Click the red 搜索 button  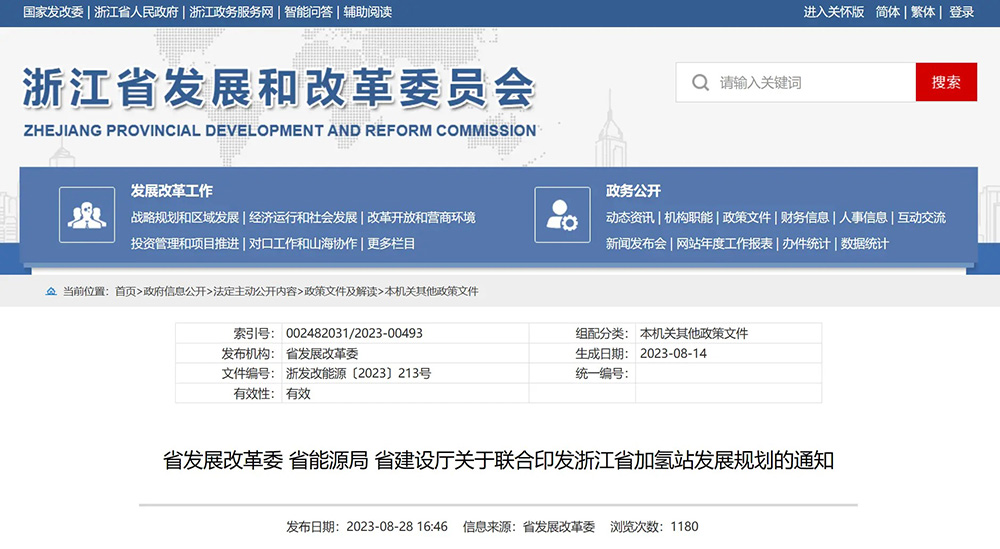pos(946,82)
